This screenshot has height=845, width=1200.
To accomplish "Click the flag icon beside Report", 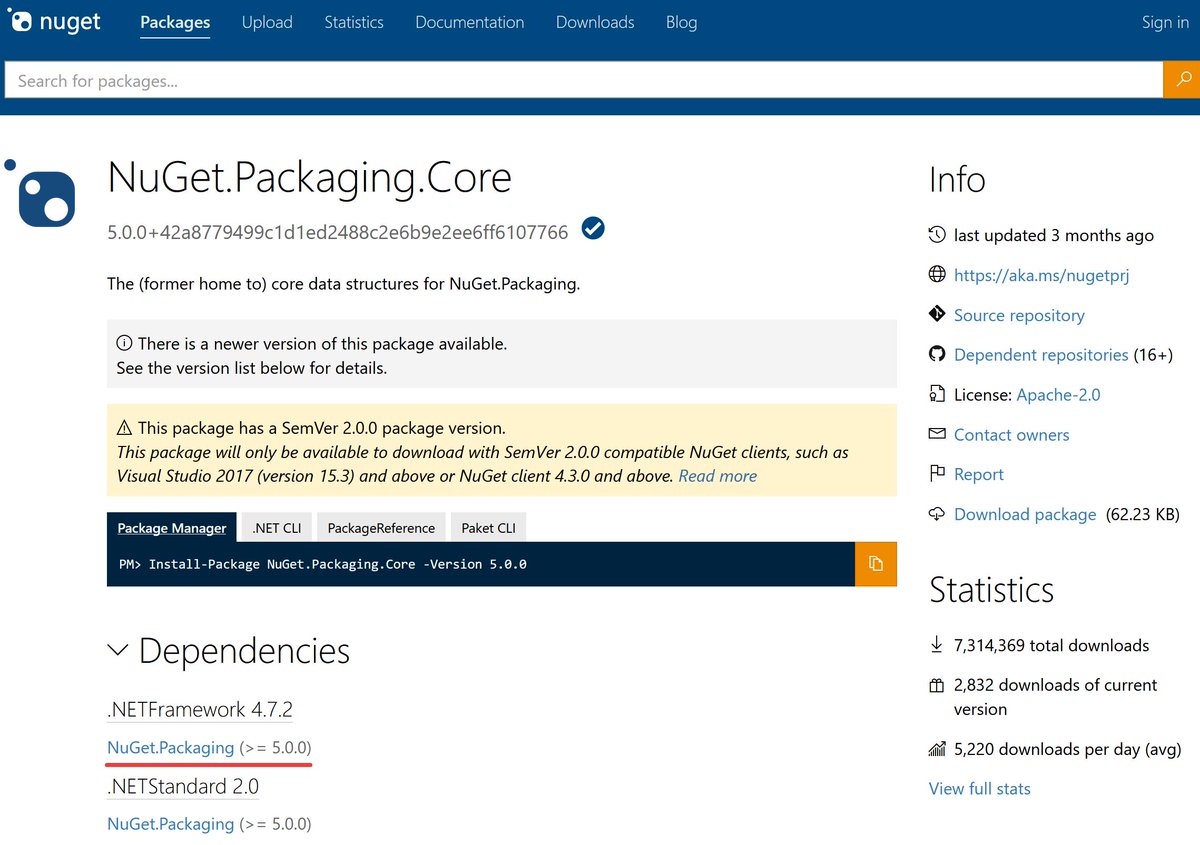I will pyautogui.click(x=937, y=474).
